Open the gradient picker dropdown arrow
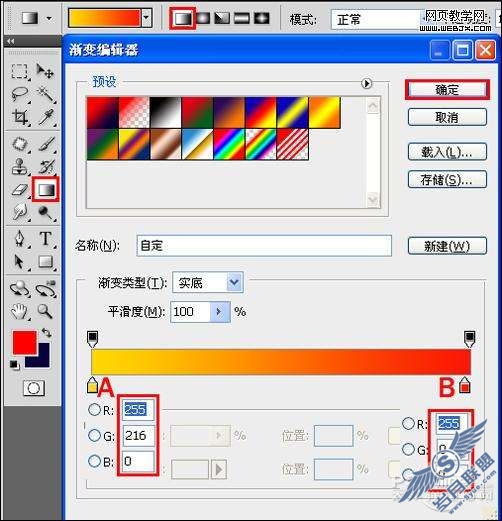 tap(146, 18)
